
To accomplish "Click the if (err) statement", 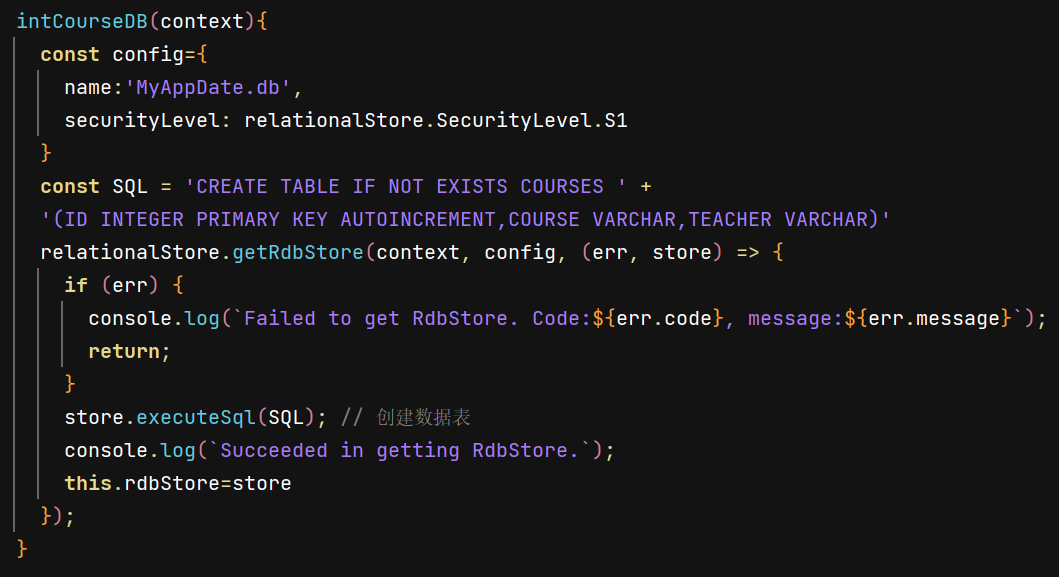I will click(111, 286).
